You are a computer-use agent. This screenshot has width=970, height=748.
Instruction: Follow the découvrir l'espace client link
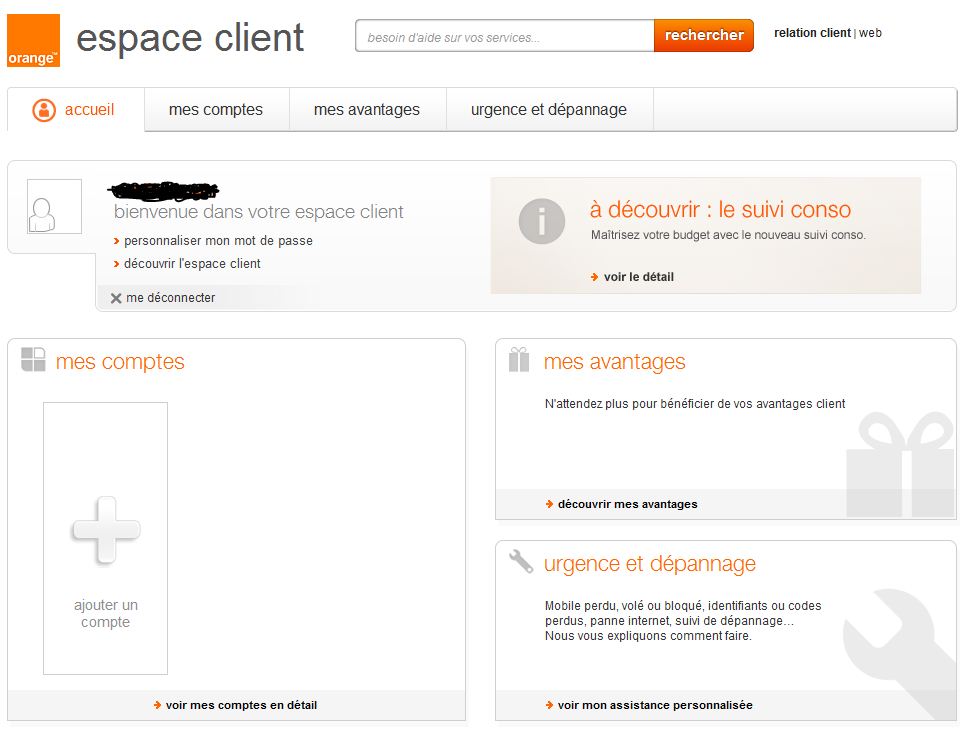[x=192, y=264]
